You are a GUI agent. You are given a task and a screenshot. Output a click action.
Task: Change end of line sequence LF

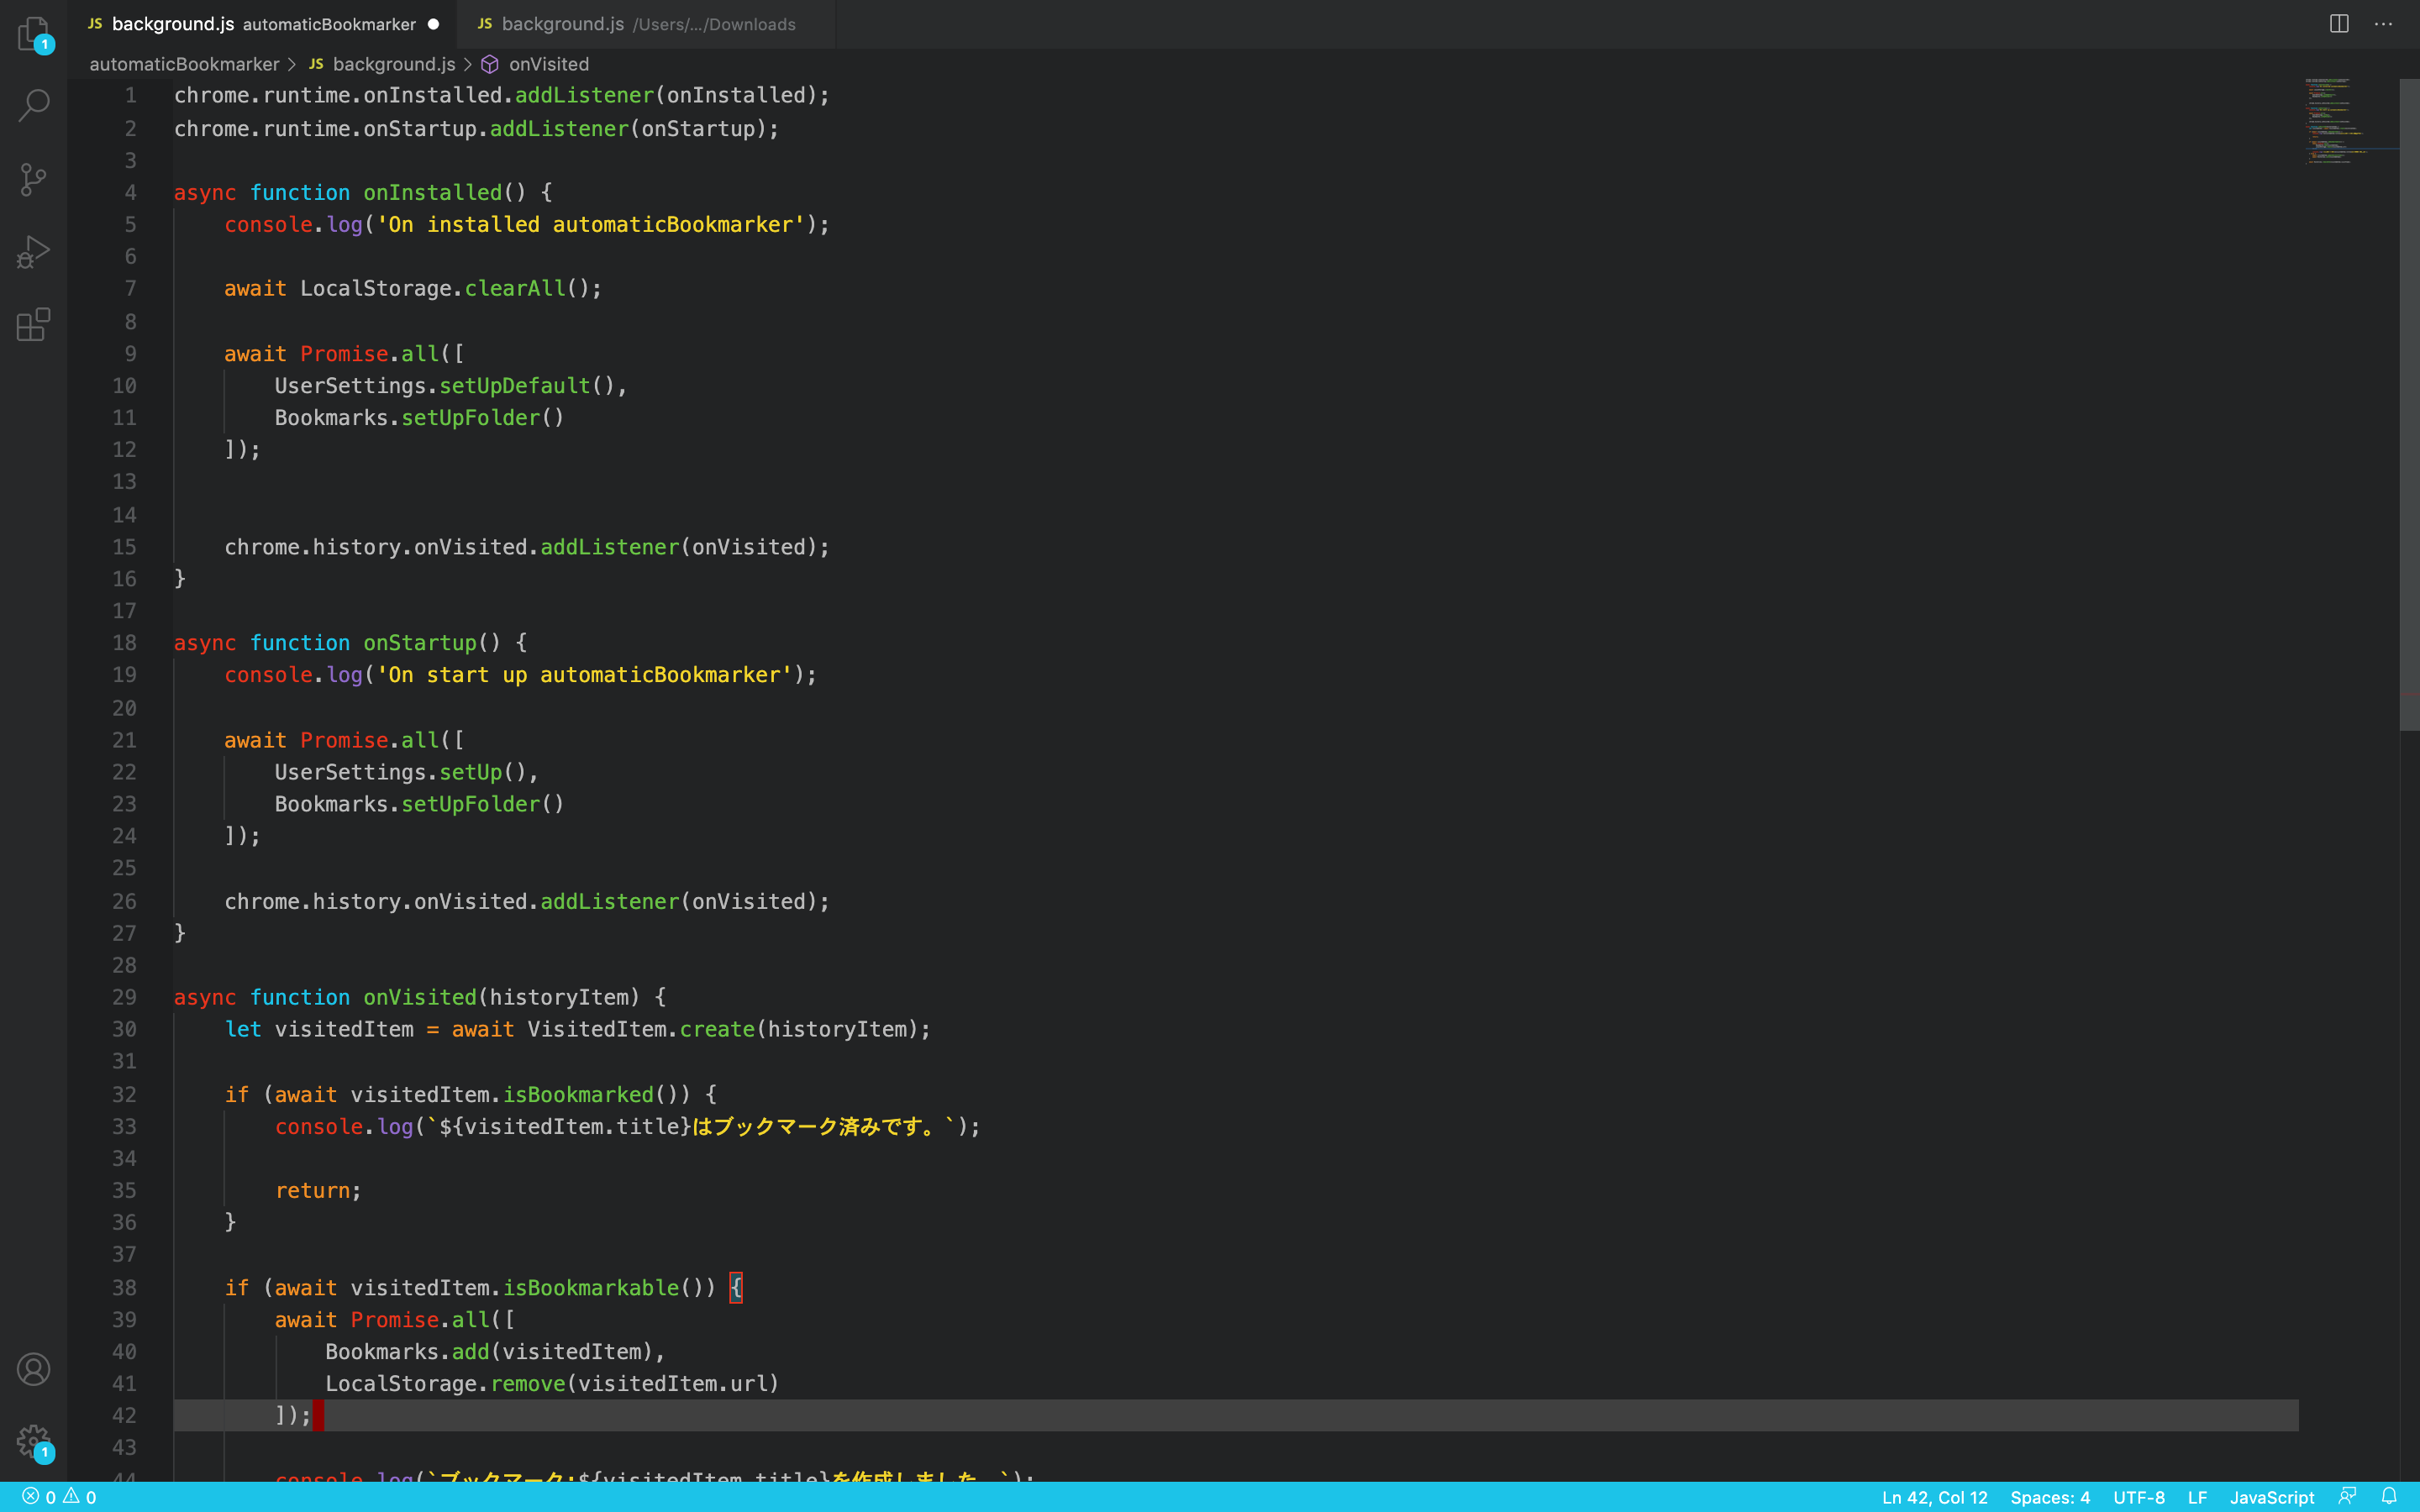[x=2197, y=1497]
